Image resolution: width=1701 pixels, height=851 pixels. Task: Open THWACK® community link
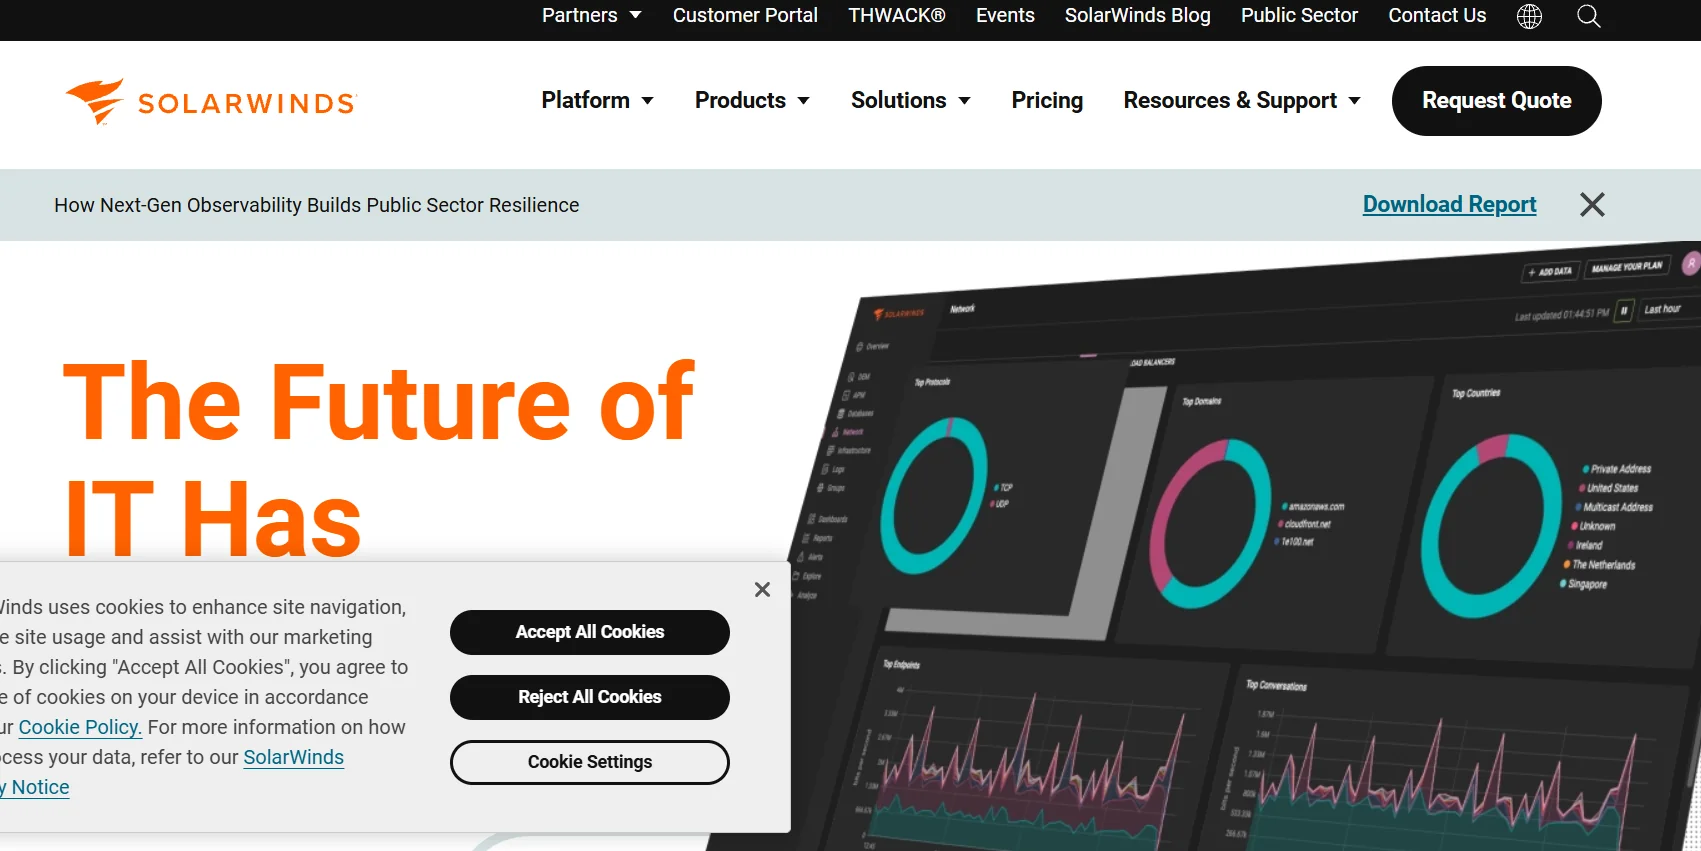point(897,15)
